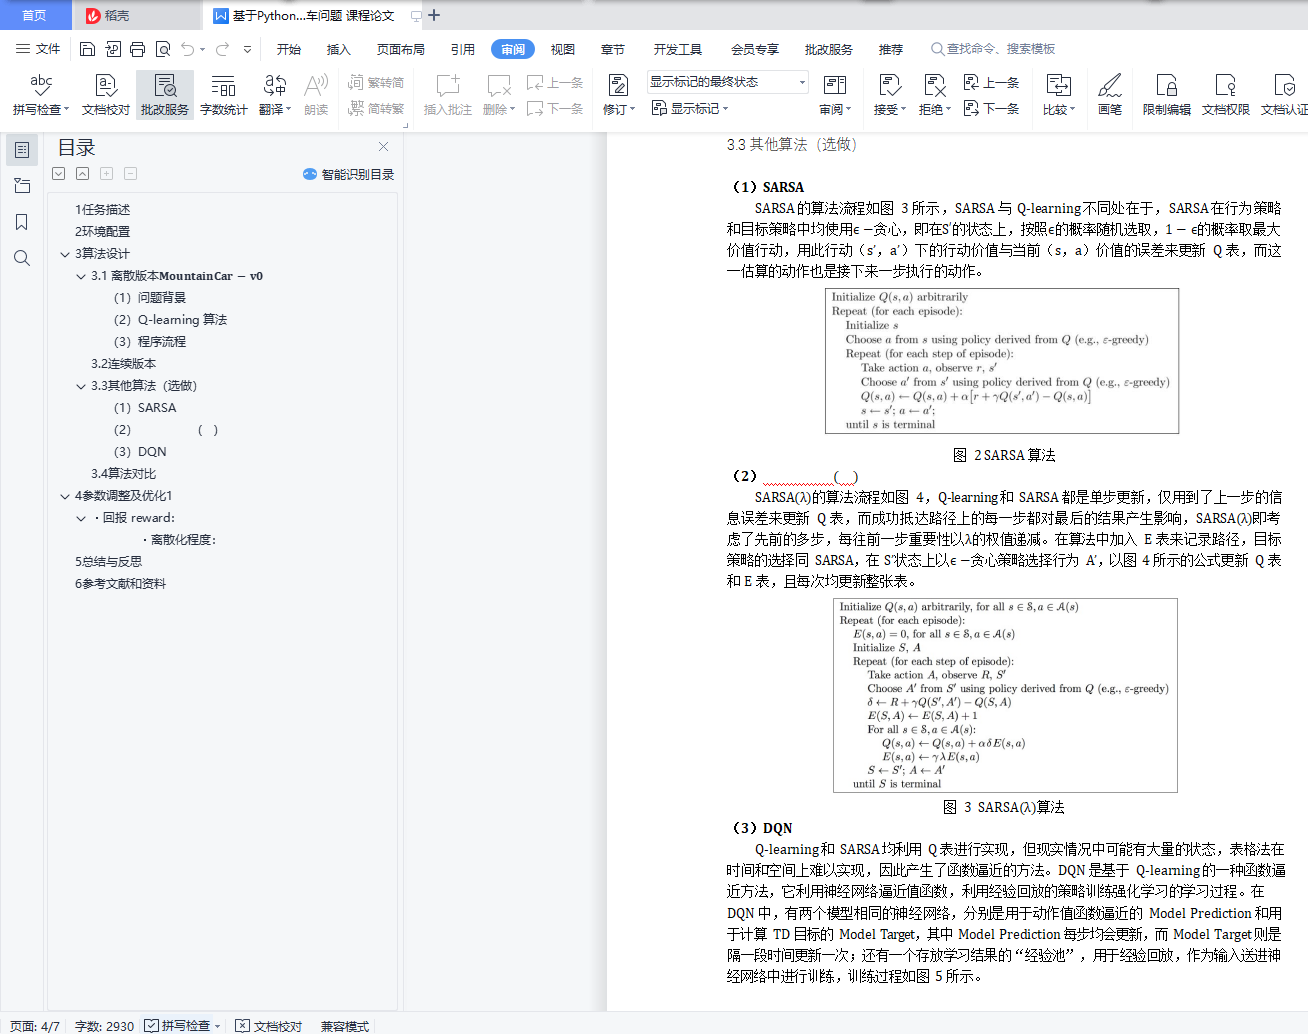Collapse the 3.1 离散版本MountainCar node

pyautogui.click(x=81, y=276)
